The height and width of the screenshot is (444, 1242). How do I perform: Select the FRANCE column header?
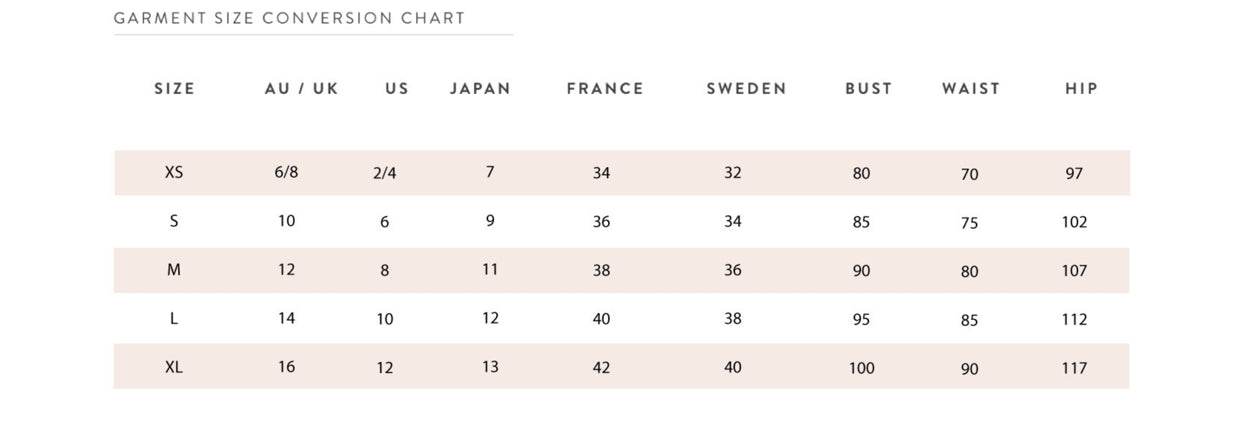click(x=605, y=88)
